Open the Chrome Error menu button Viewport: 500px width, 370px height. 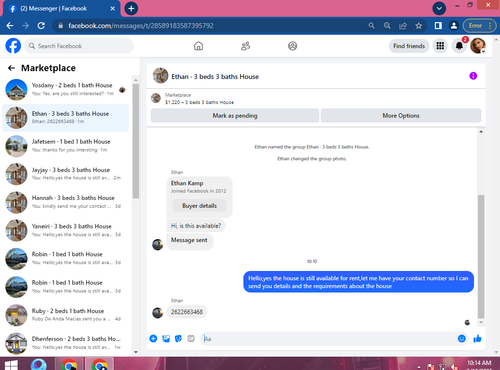pos(479,26)
